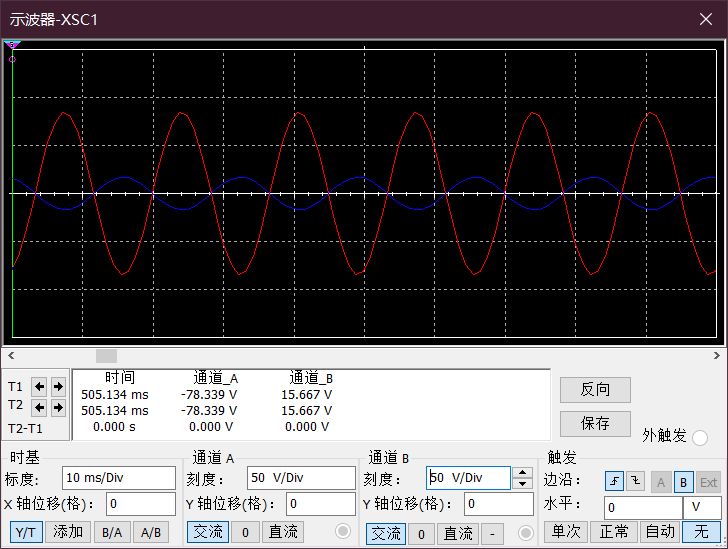Click the T1 cursor marker atop display
The image size is (728, 549).
(12, 45)
